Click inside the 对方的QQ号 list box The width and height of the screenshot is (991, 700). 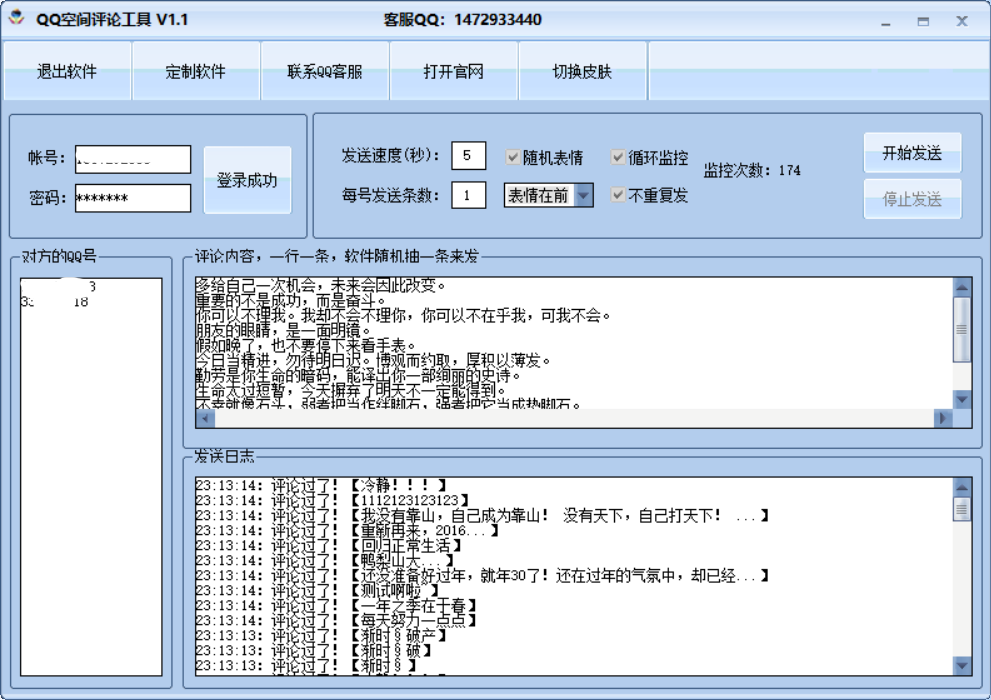click(91, 477)
